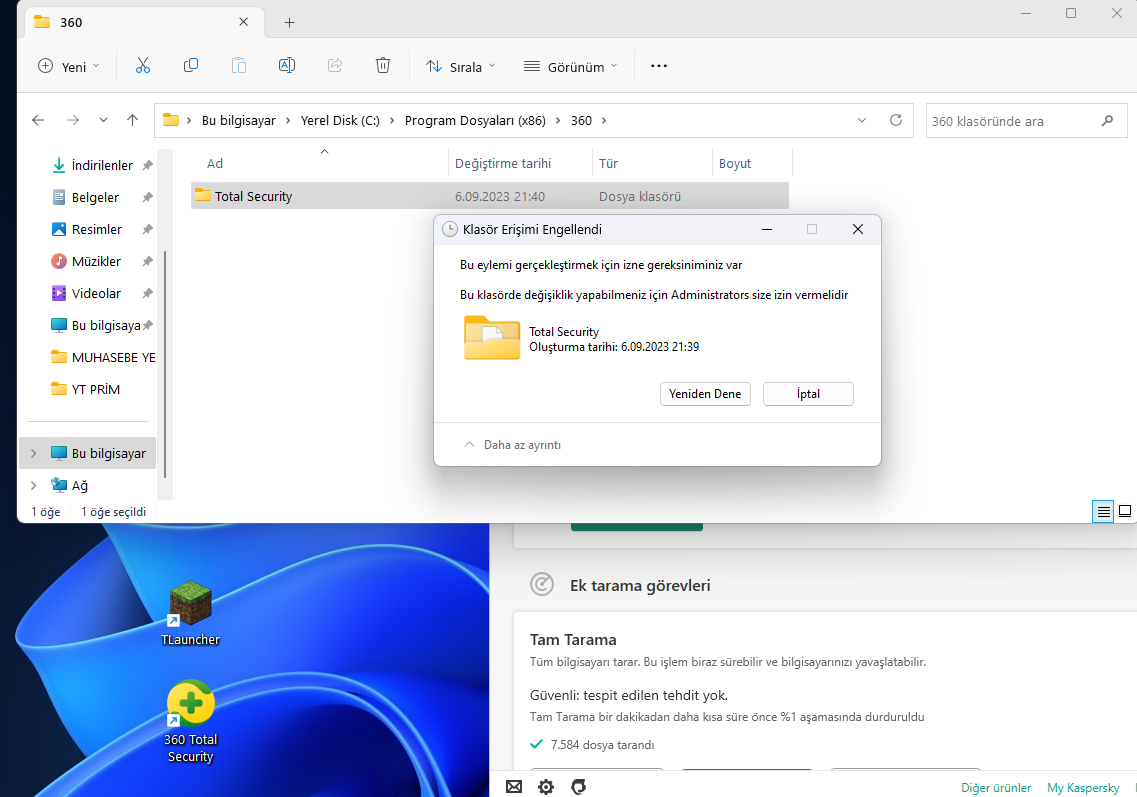Select Ağ in the navigation pane
Viewport: 1137px width, 797px height.
(x=79, y=485)
